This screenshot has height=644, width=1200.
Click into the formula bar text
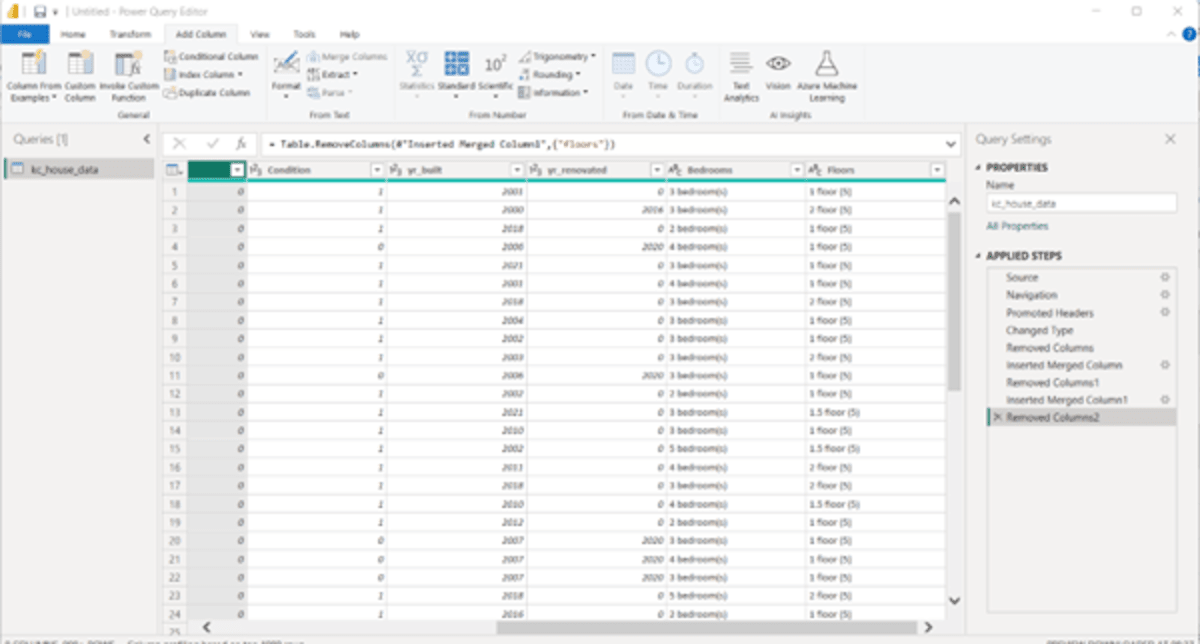pos(600,144)
